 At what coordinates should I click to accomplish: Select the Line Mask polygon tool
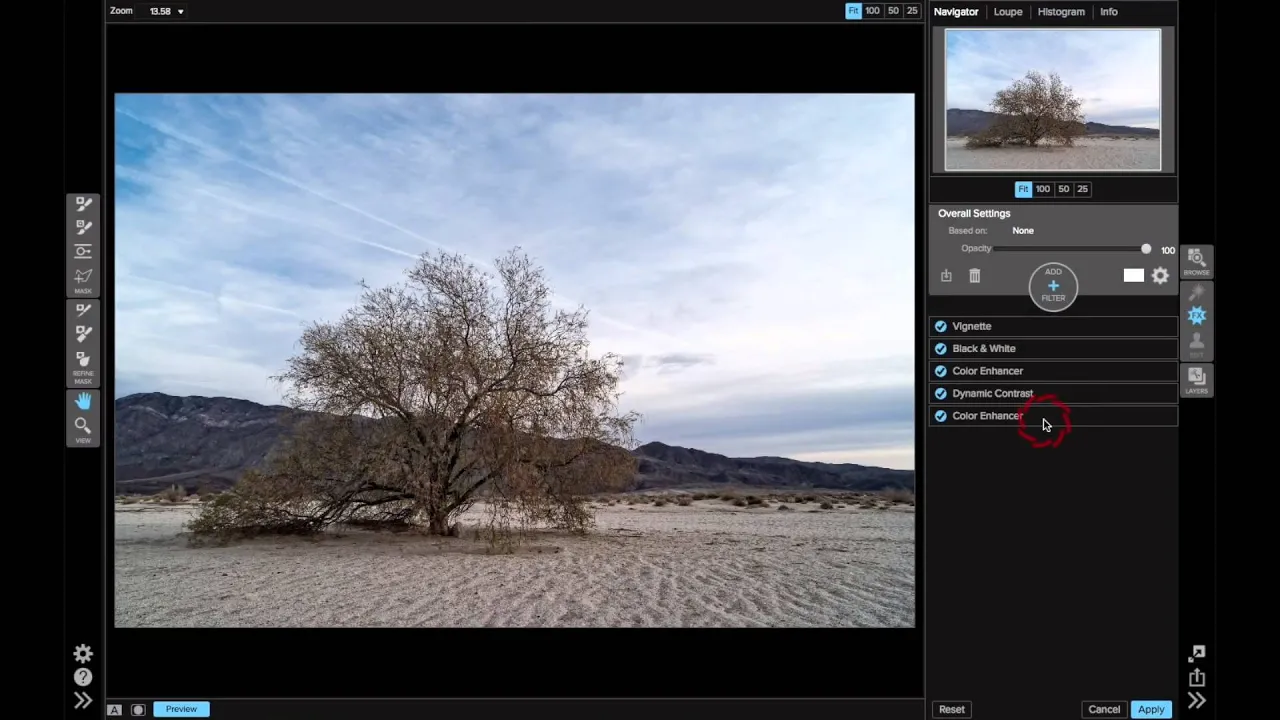tap(83, 276)
